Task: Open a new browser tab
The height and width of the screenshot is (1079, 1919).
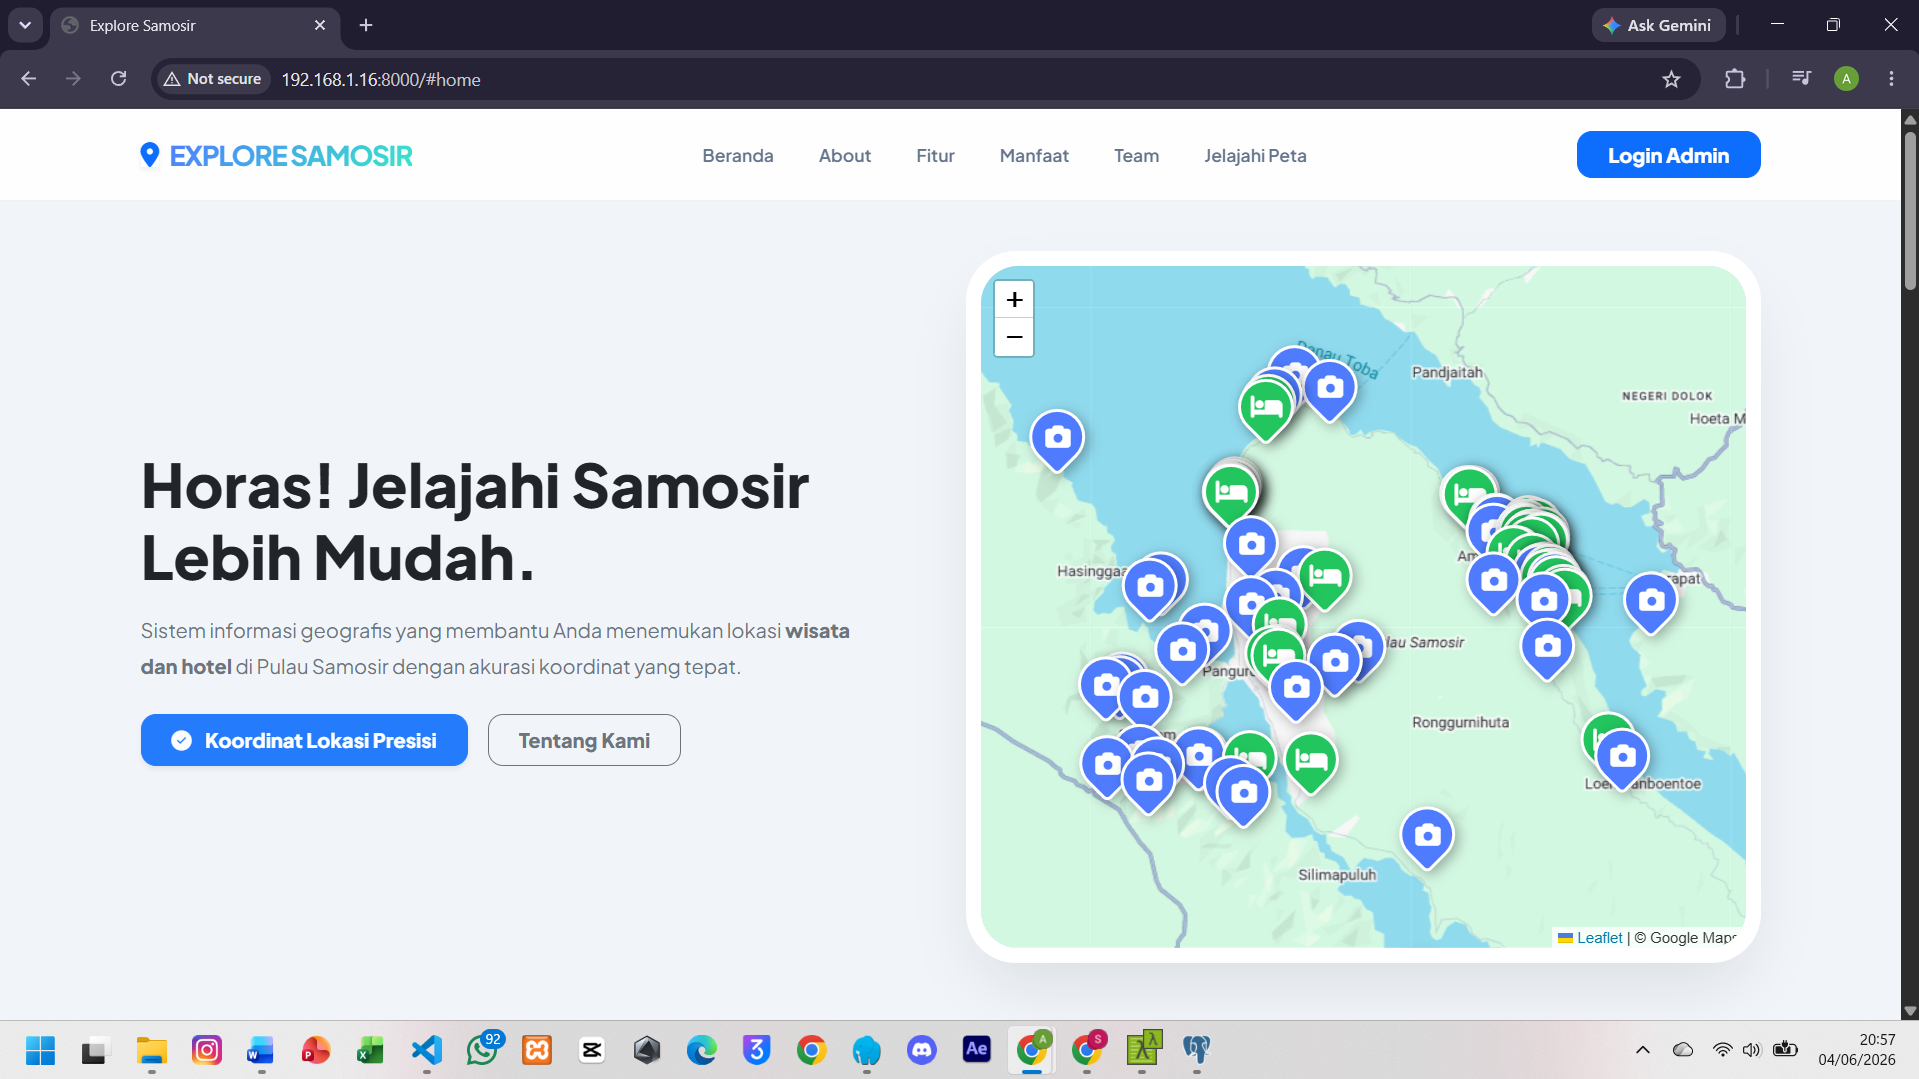Action: click(366, 25)
